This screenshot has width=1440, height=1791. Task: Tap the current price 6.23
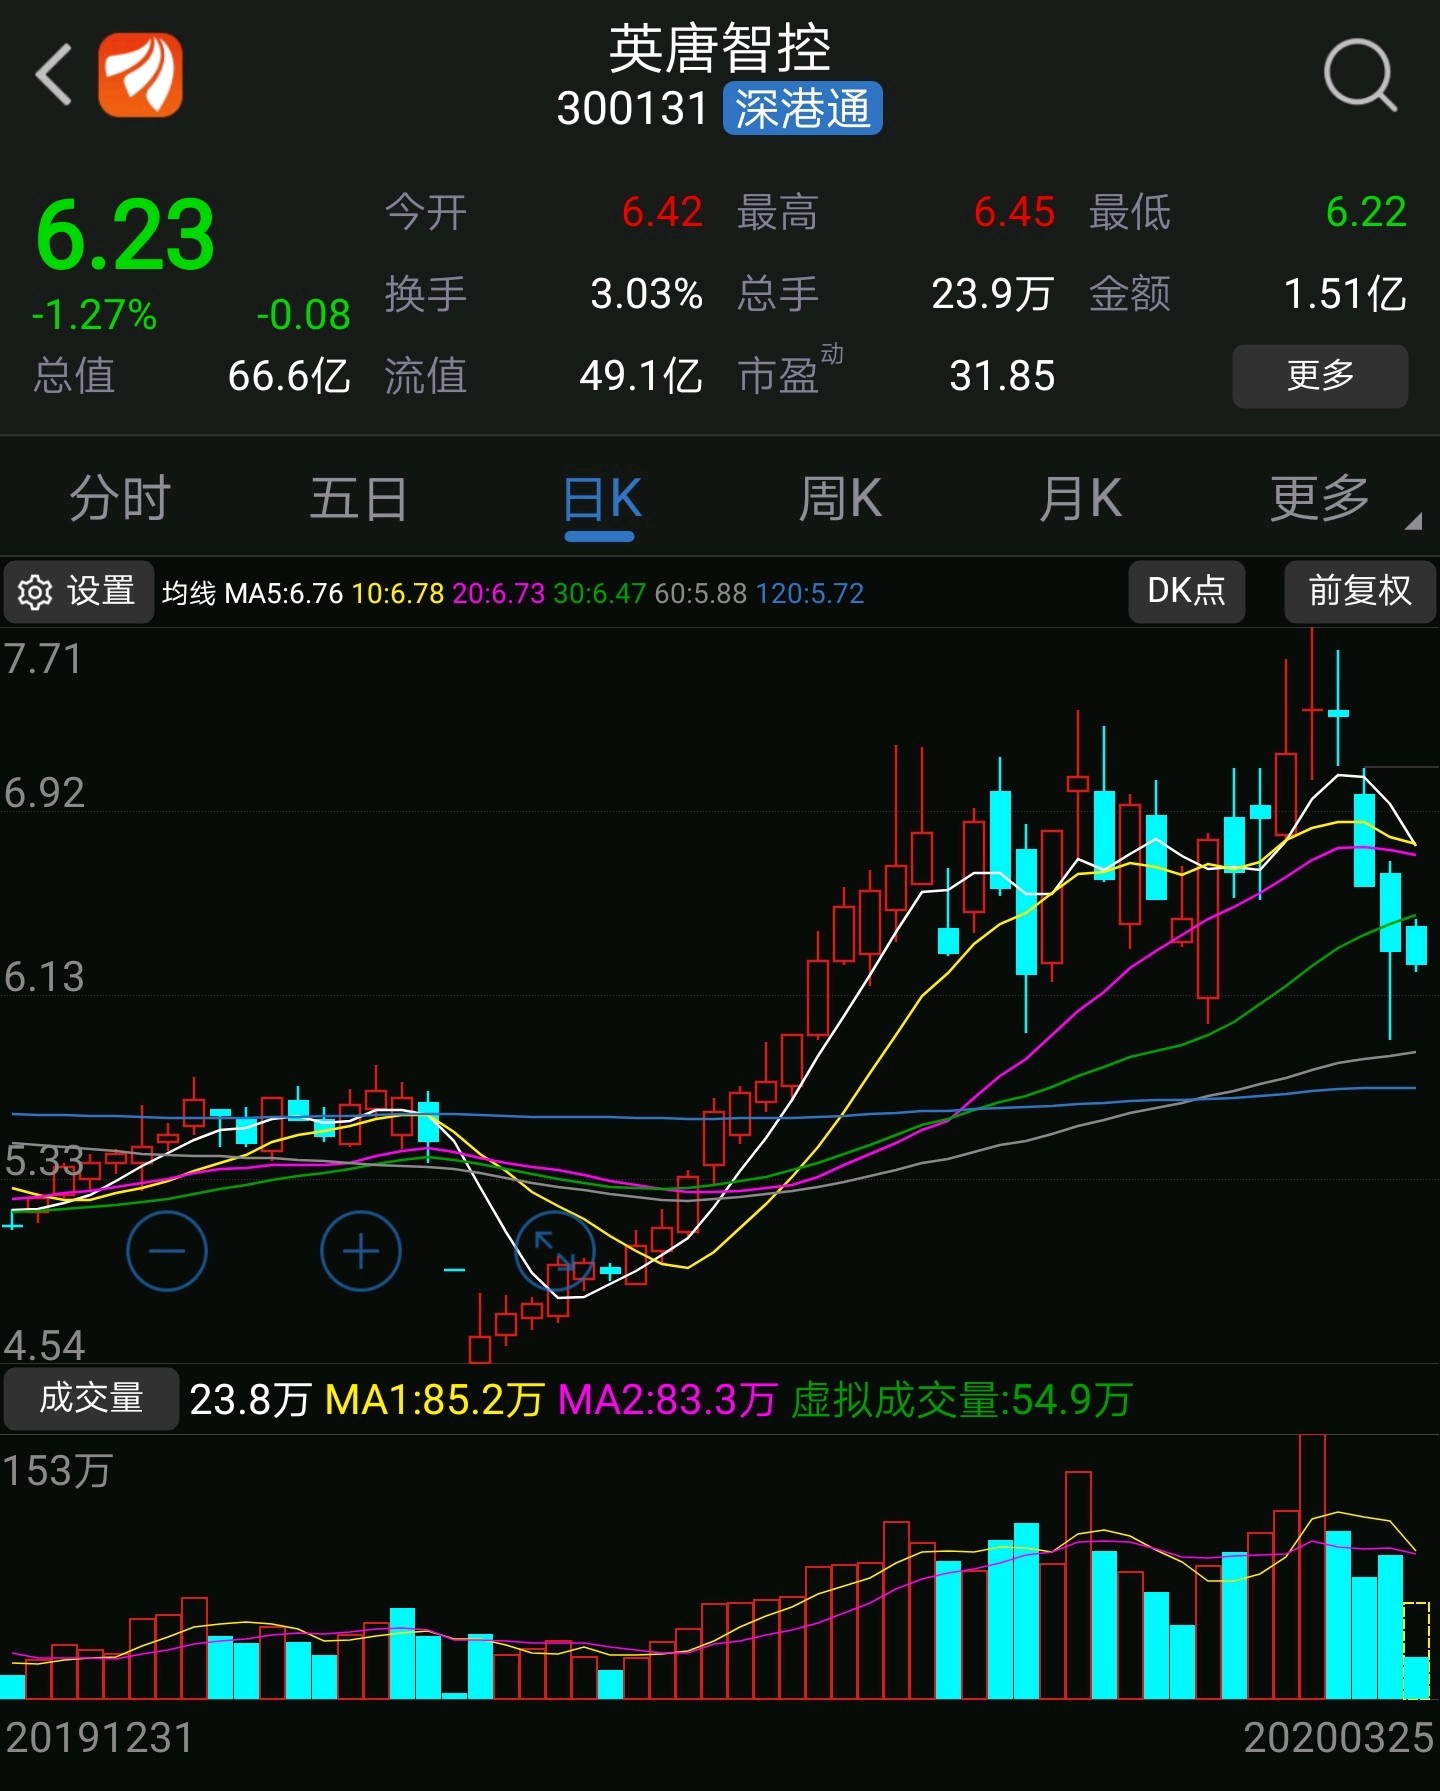pos(125,236)
